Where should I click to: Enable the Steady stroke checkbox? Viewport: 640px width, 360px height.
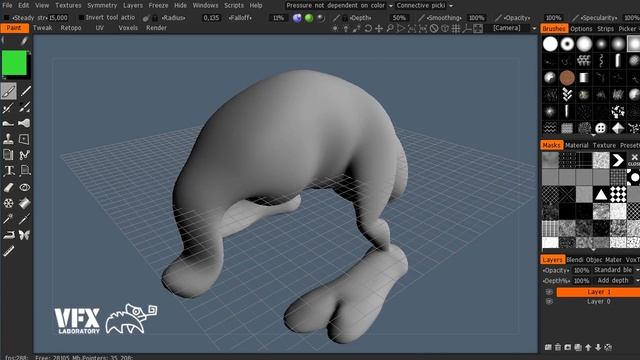[6, 18]
